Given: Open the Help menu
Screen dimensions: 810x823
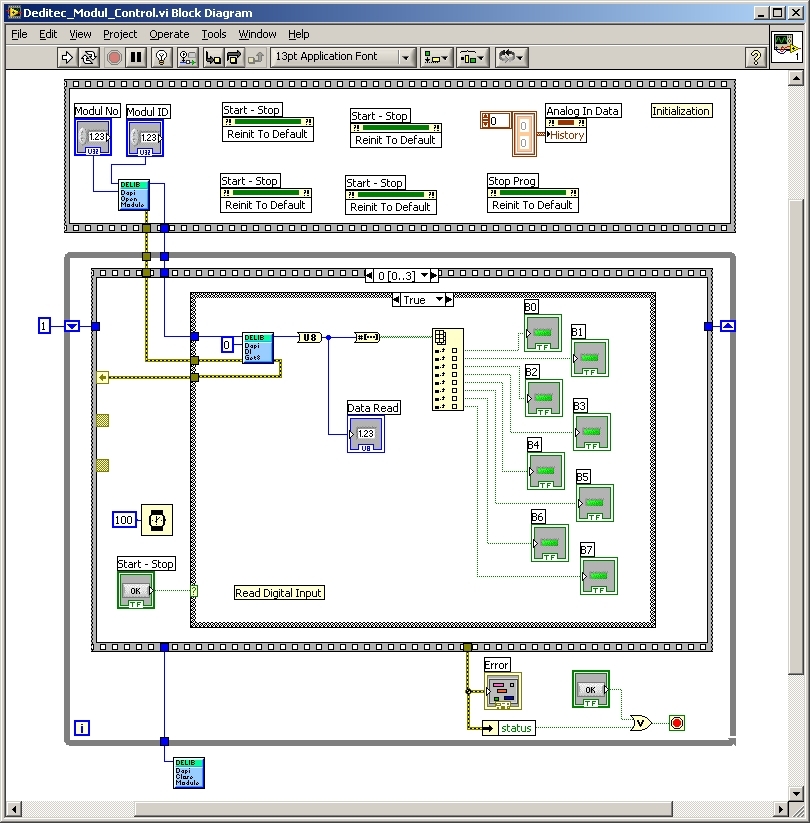Looking at the screenshot, I should coord(298,34).
